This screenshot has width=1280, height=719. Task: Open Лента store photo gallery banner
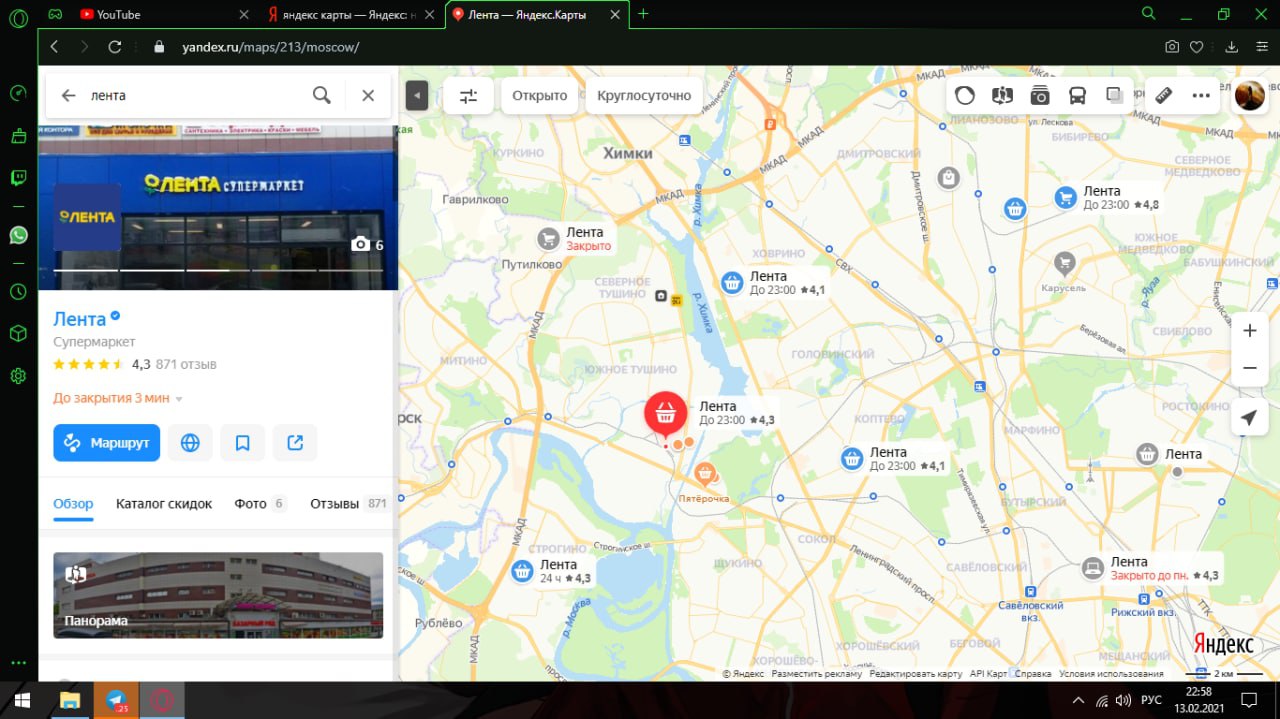(x=218, y=207)
